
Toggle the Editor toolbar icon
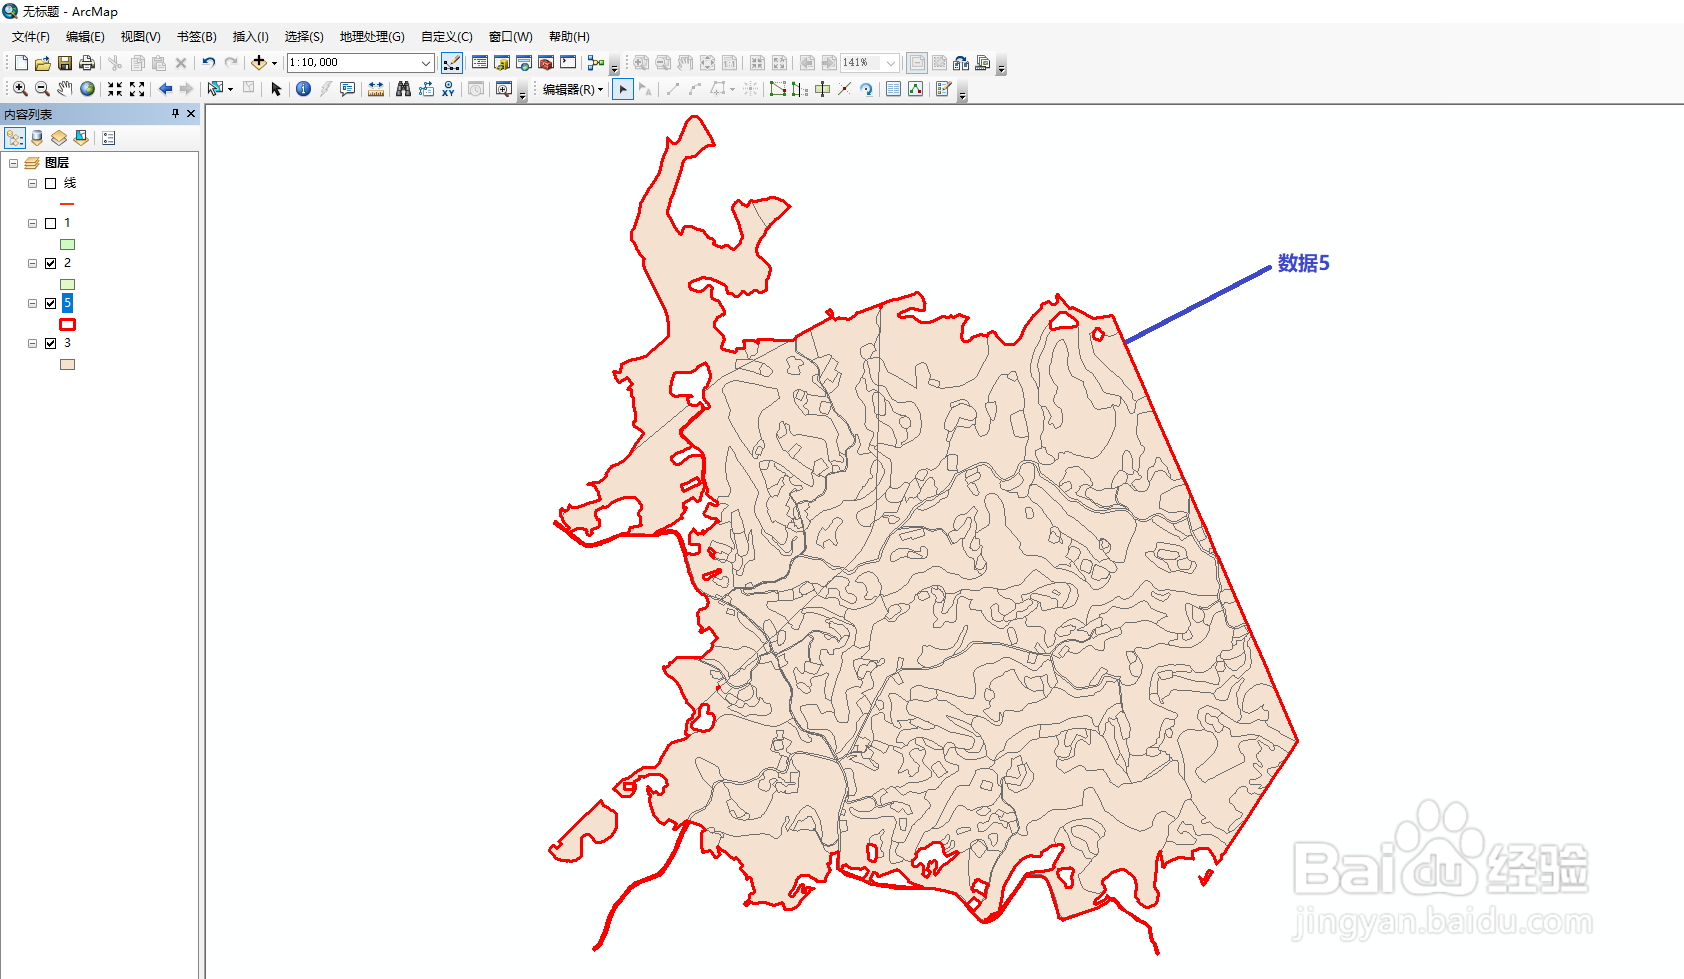click(452, 63)
